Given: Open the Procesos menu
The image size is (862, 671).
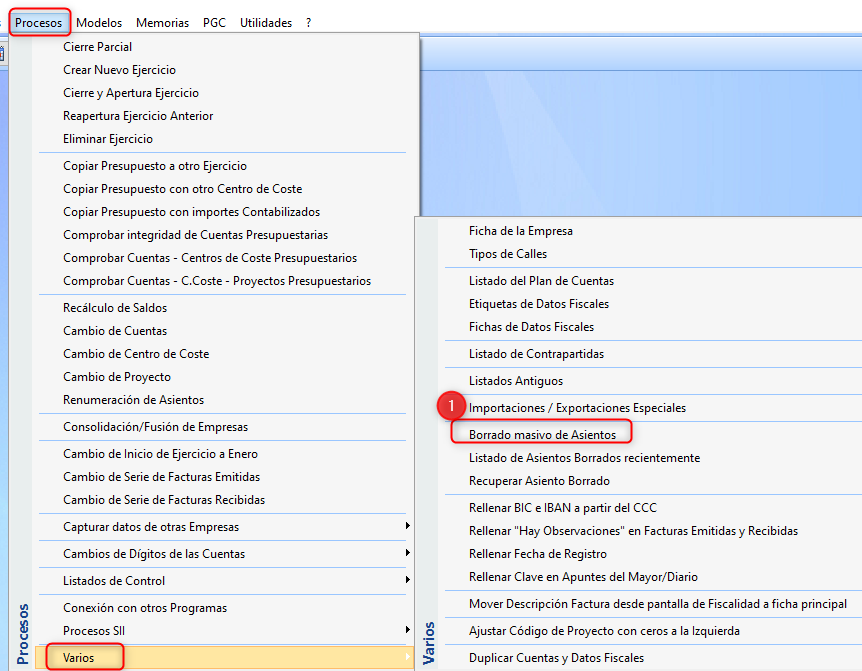Looking at the screenshot, I should [39, 22].
